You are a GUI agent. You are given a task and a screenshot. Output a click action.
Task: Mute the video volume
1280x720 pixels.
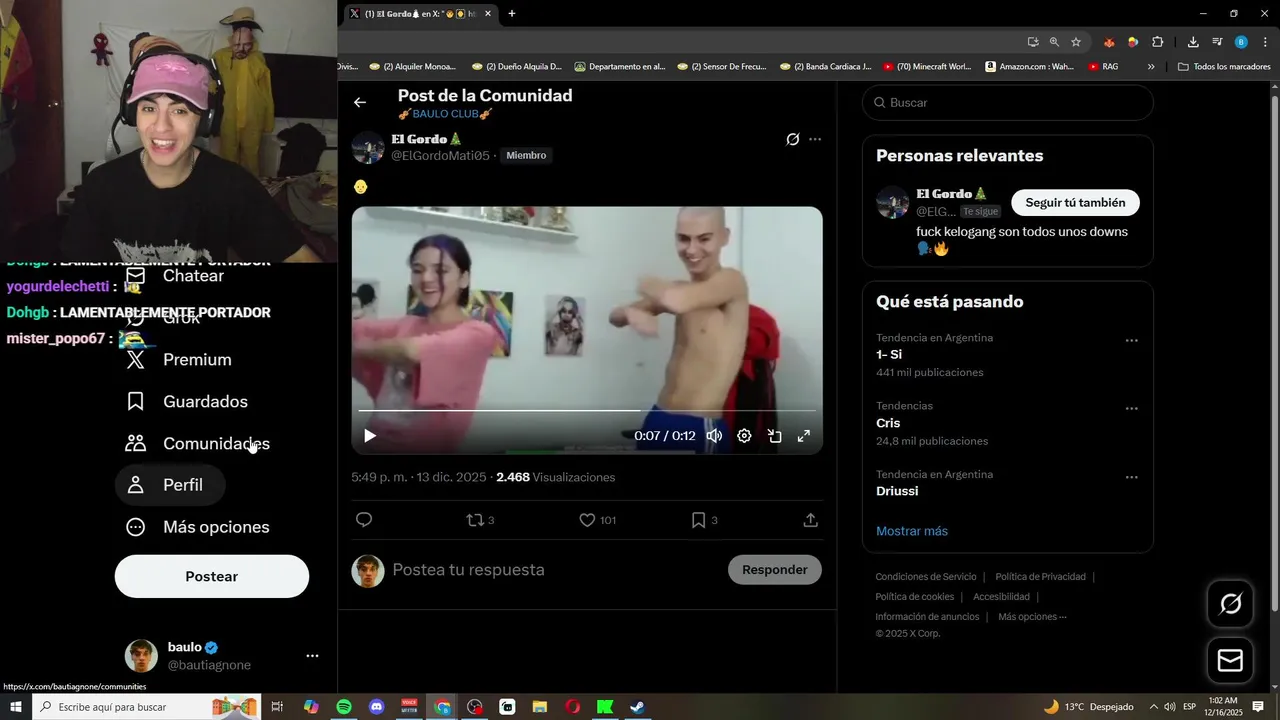click(714, 436)
